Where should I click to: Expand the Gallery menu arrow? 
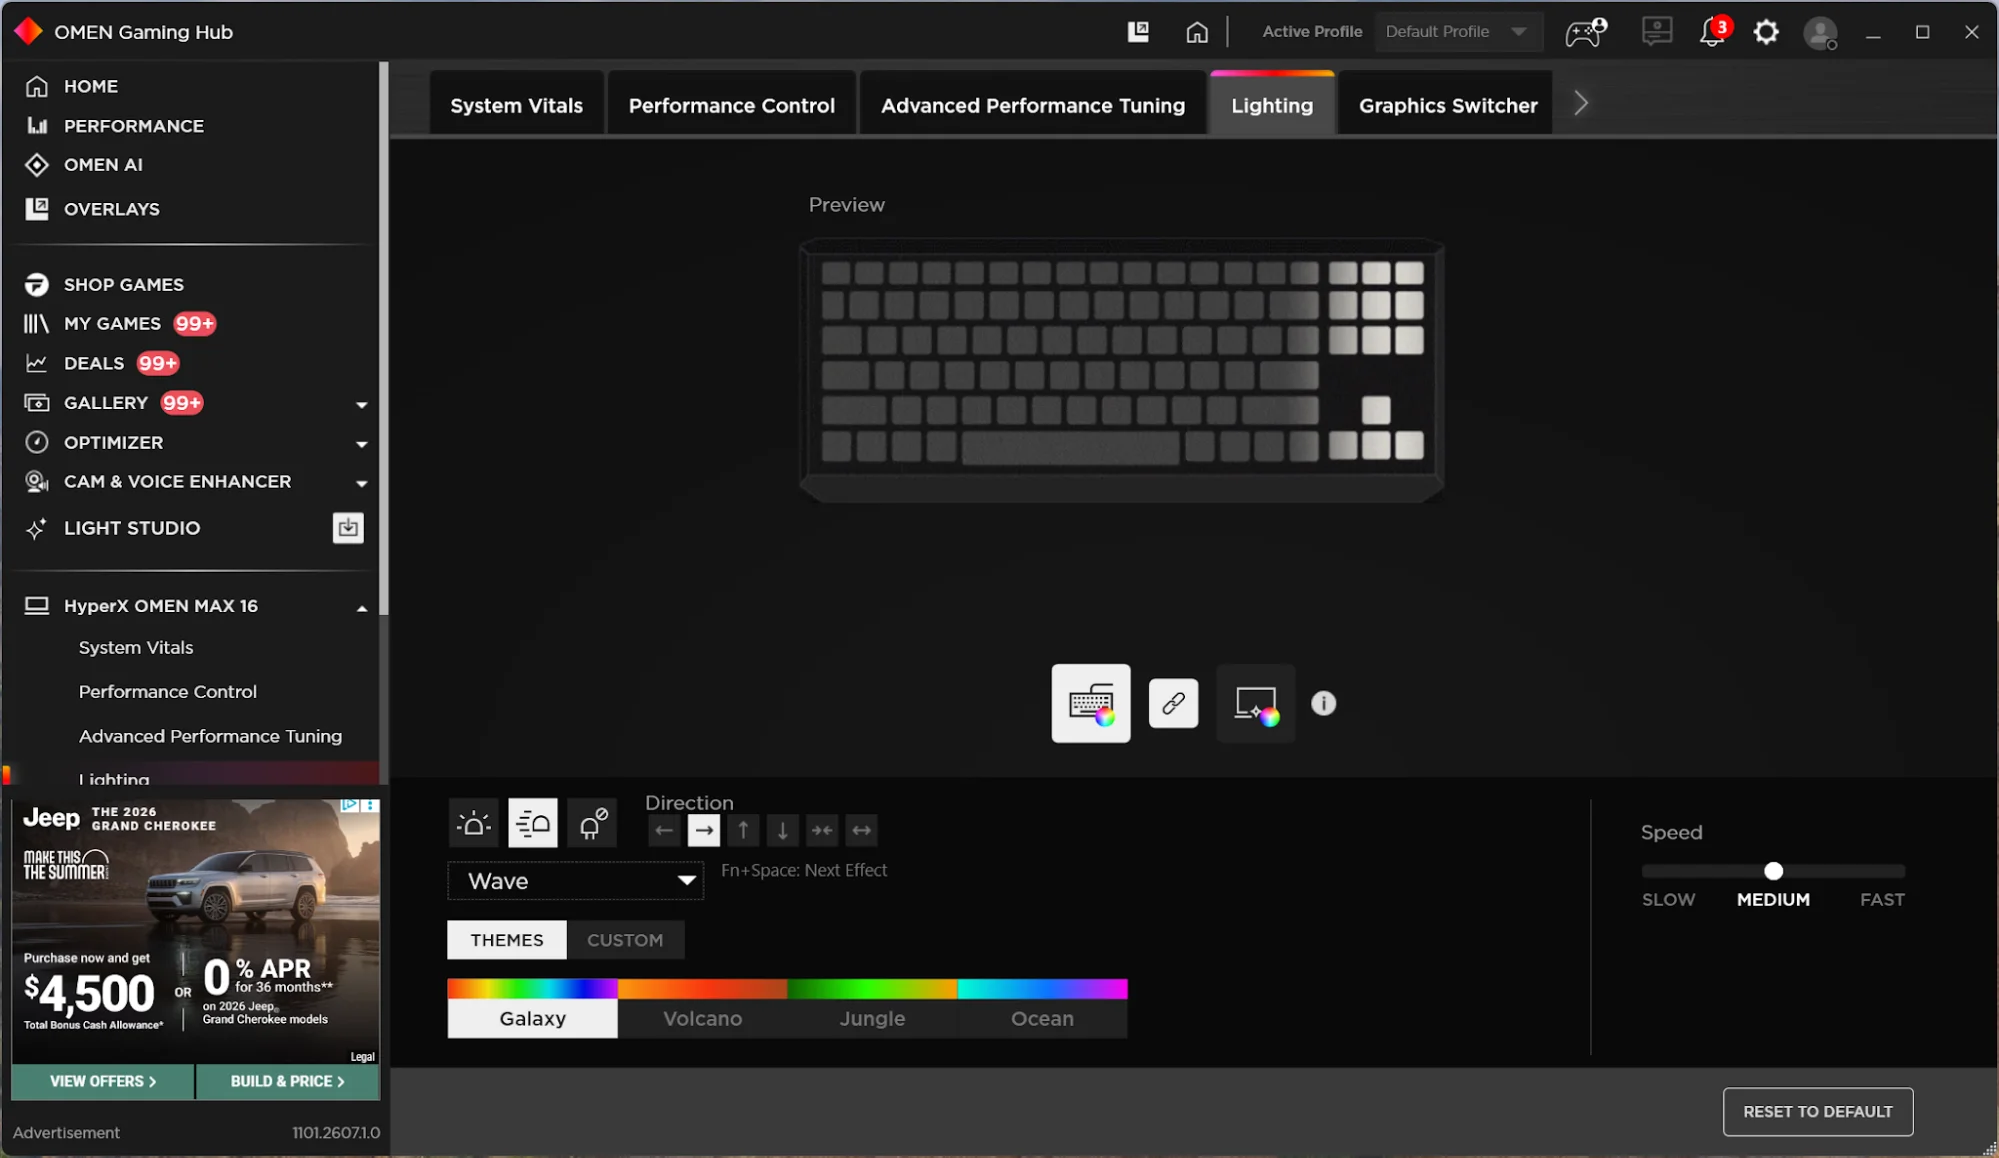point(362,404)
